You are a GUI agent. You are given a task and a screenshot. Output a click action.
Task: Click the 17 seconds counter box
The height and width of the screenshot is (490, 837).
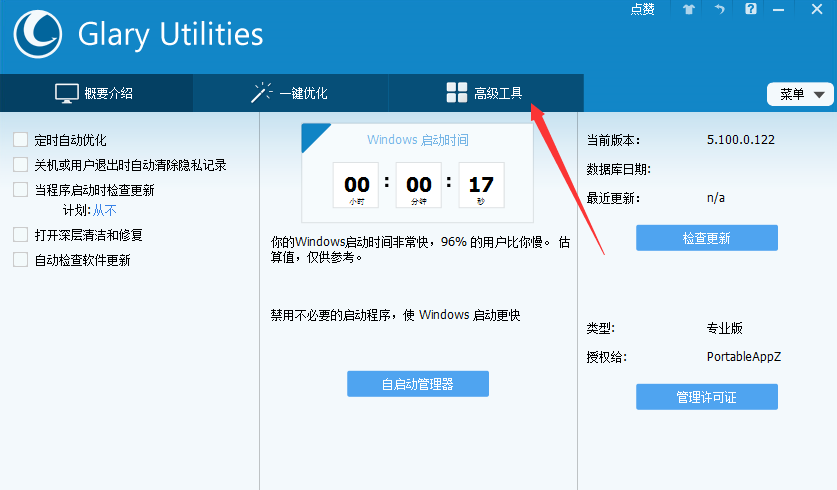pos(481,185)
